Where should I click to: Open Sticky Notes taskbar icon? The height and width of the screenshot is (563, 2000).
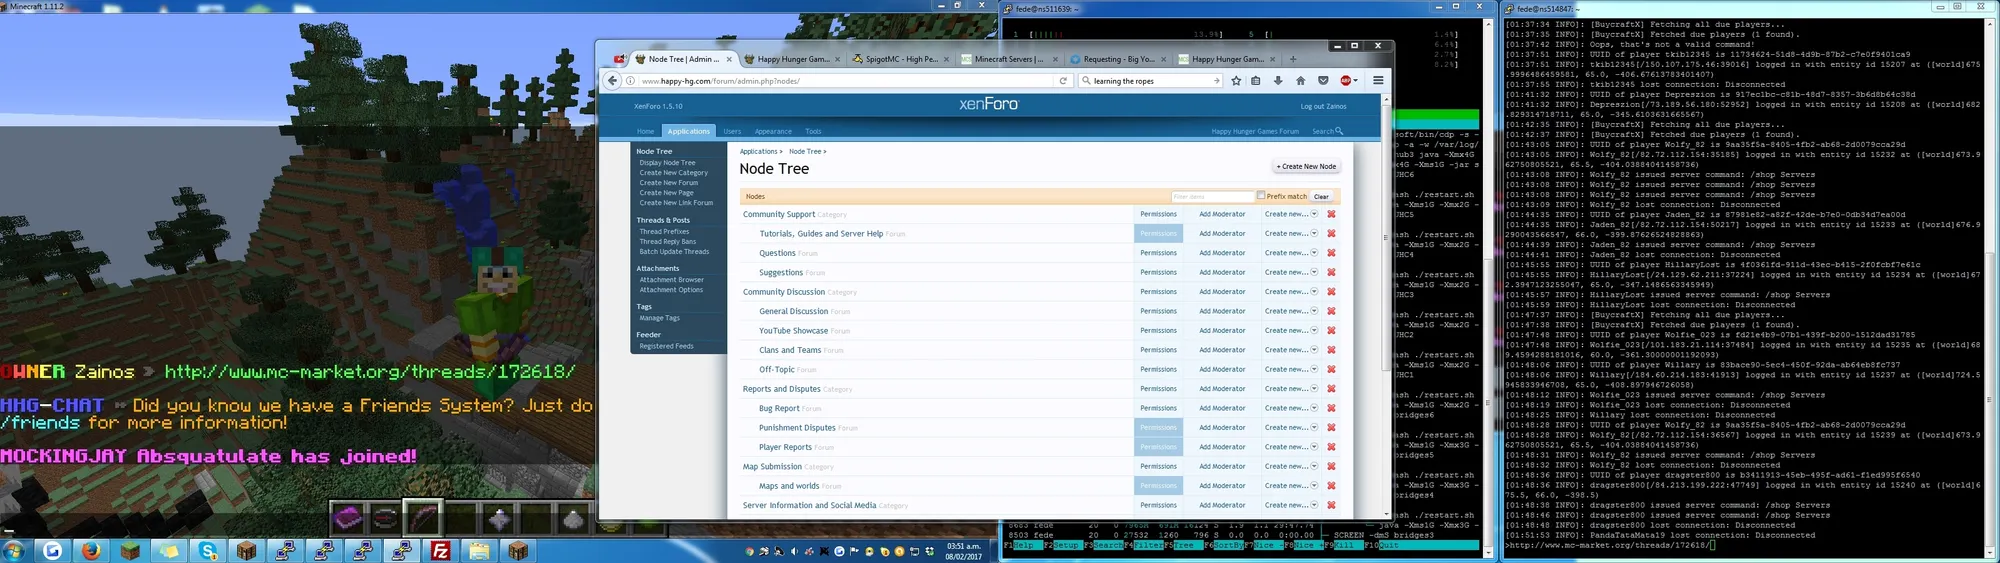click(x=169, y=551)
